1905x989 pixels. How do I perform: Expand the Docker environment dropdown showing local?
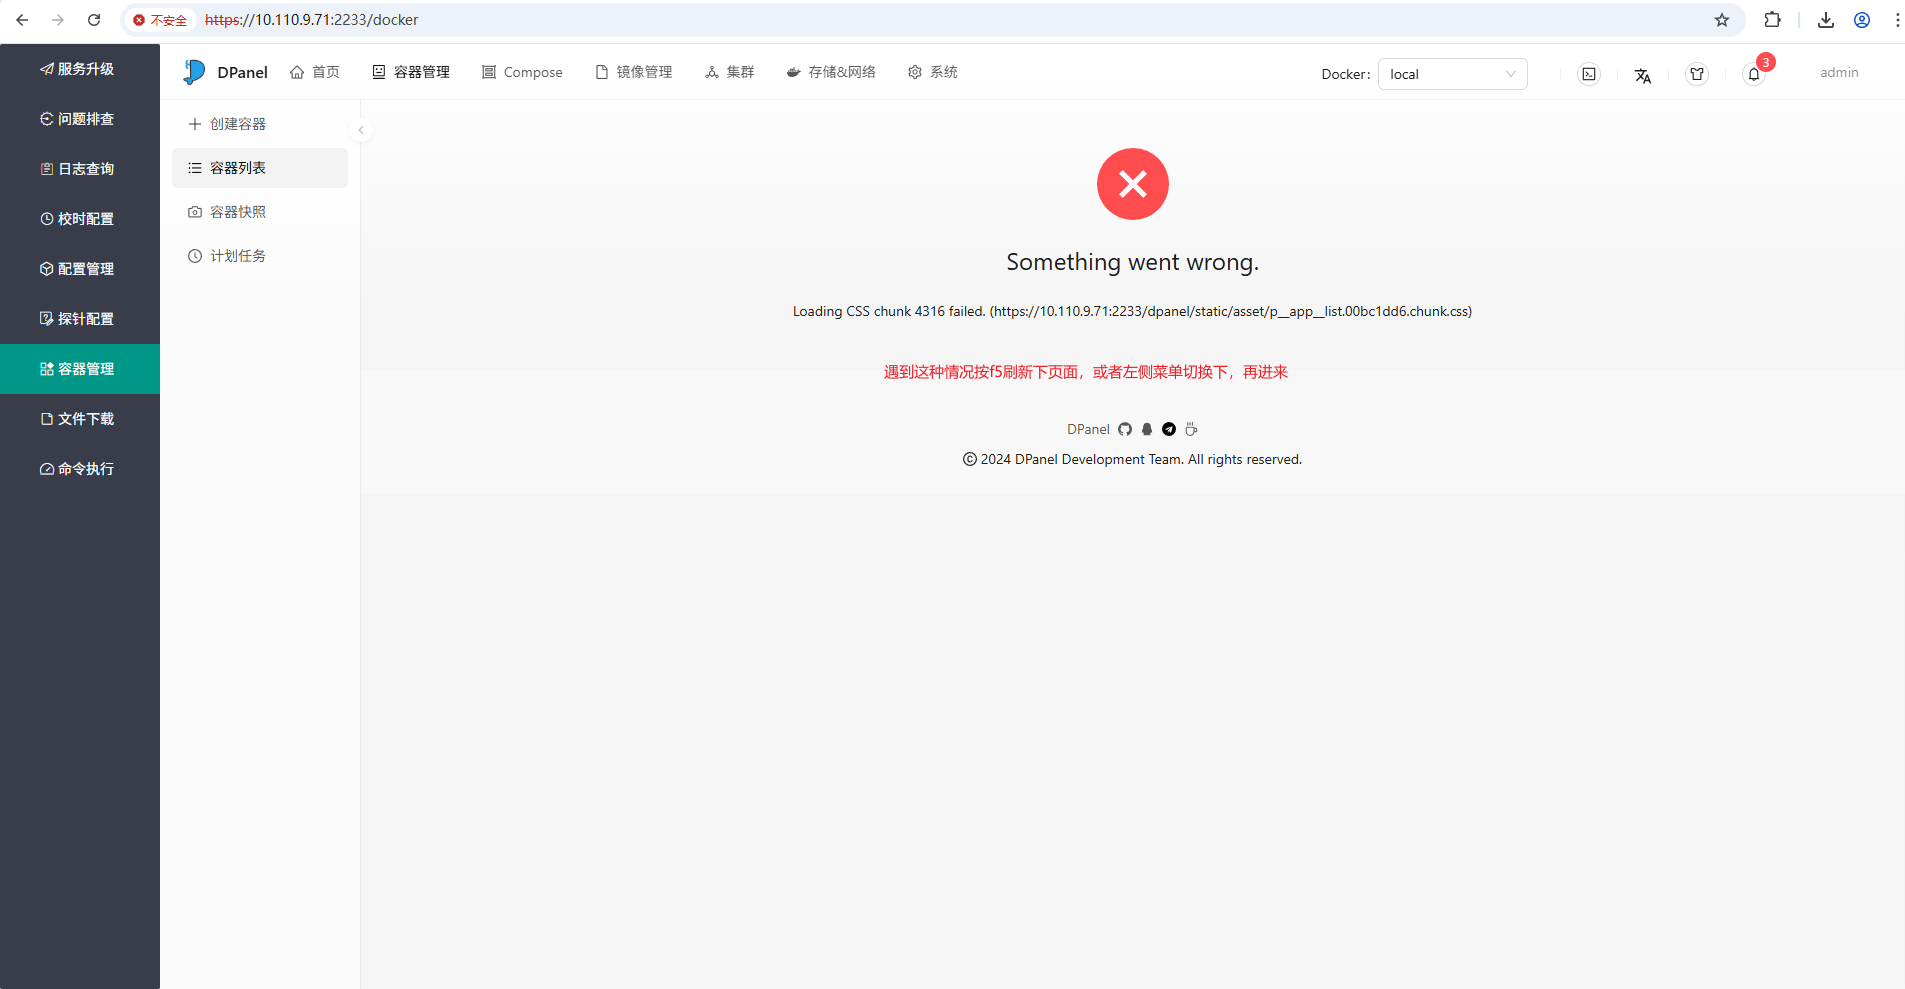[1452, 74]
